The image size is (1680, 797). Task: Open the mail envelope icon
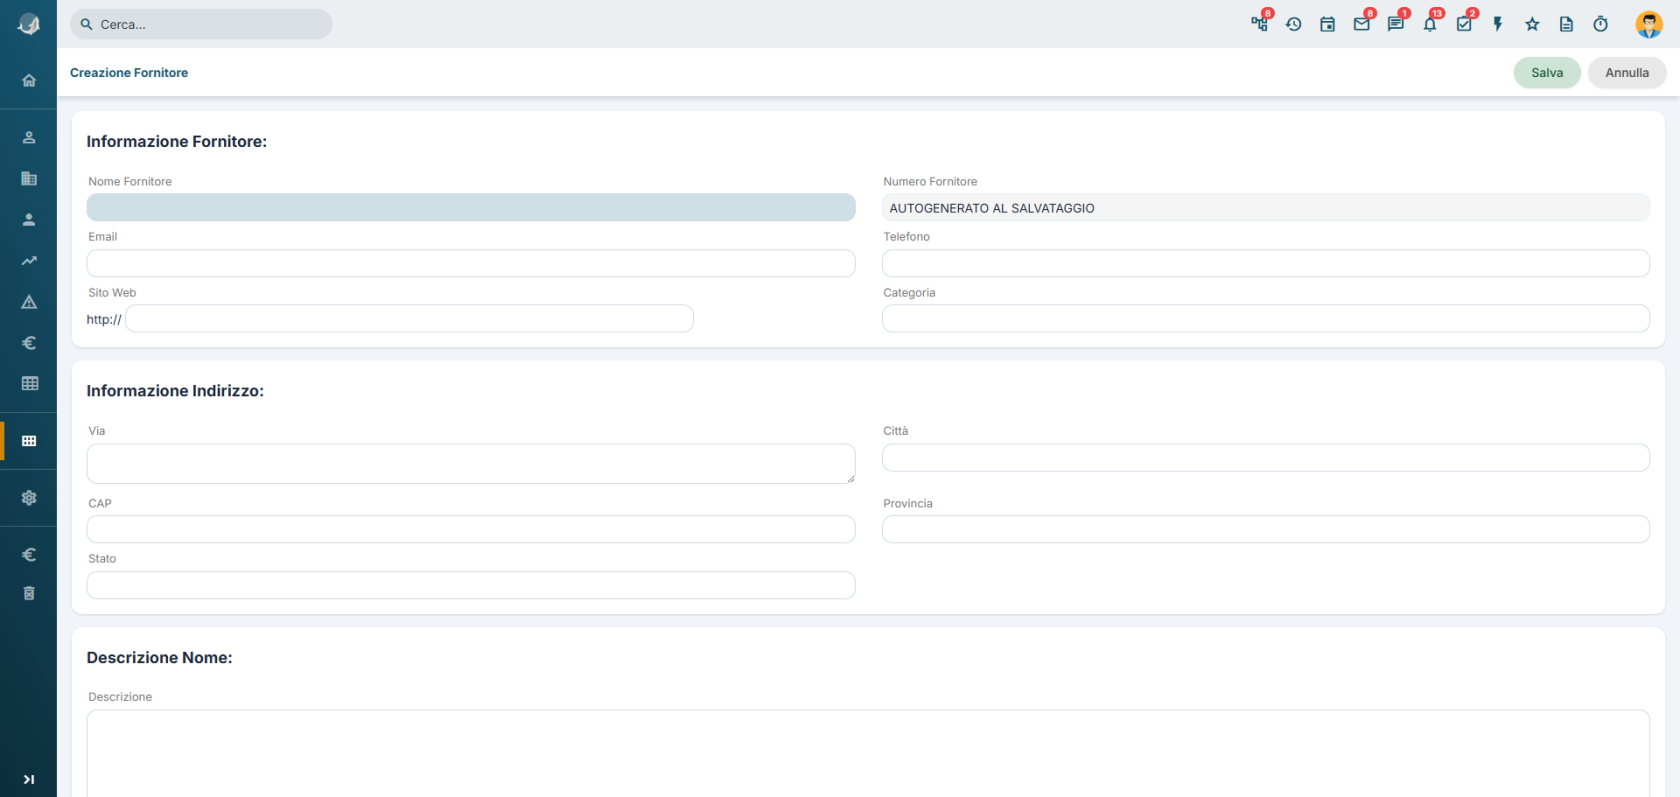click(1362, 24)
